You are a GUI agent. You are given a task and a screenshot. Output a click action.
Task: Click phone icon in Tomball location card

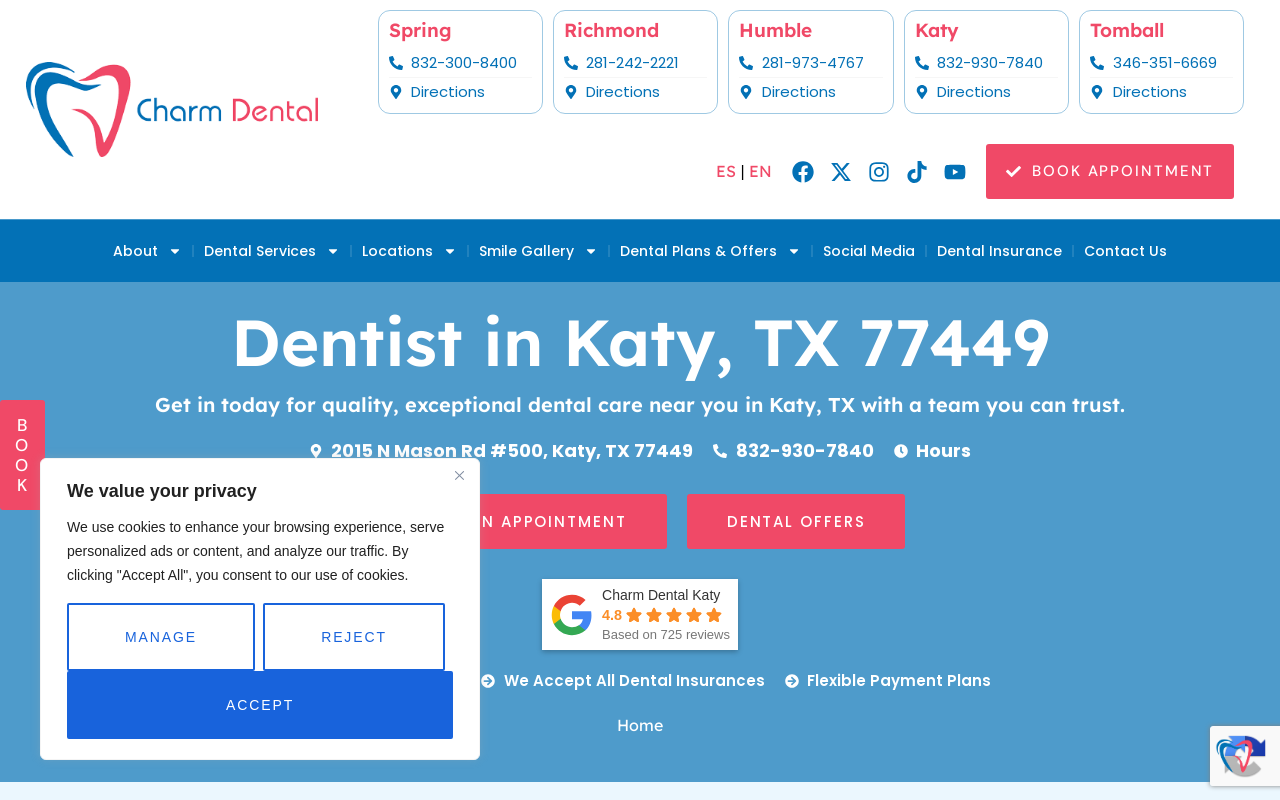1097,63
